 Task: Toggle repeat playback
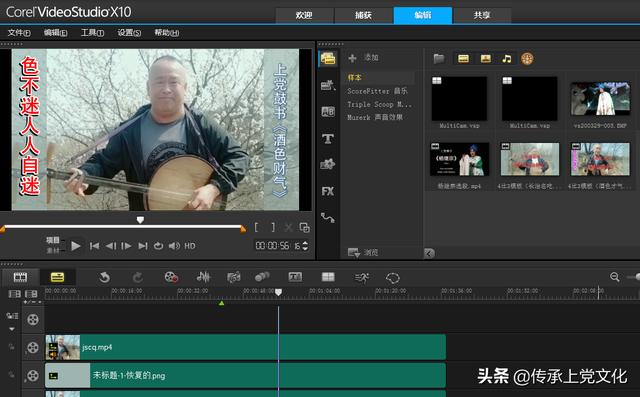point(158,246)
